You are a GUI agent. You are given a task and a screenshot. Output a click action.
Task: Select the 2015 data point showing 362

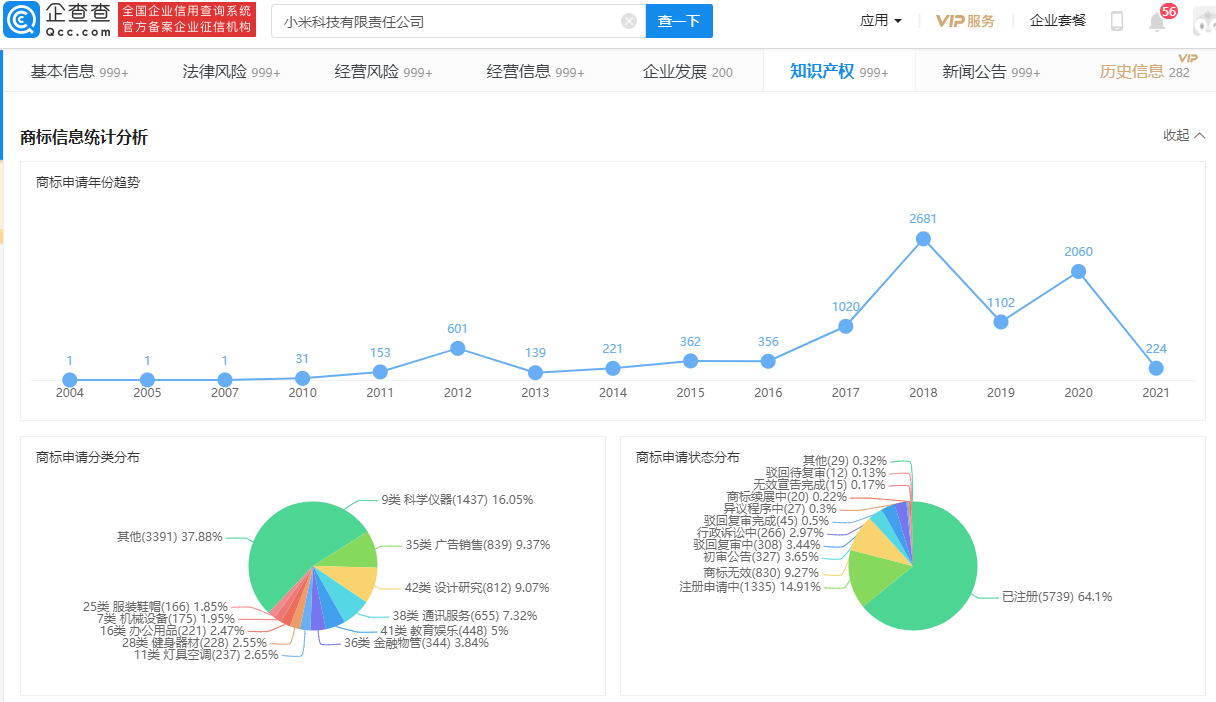690,361
